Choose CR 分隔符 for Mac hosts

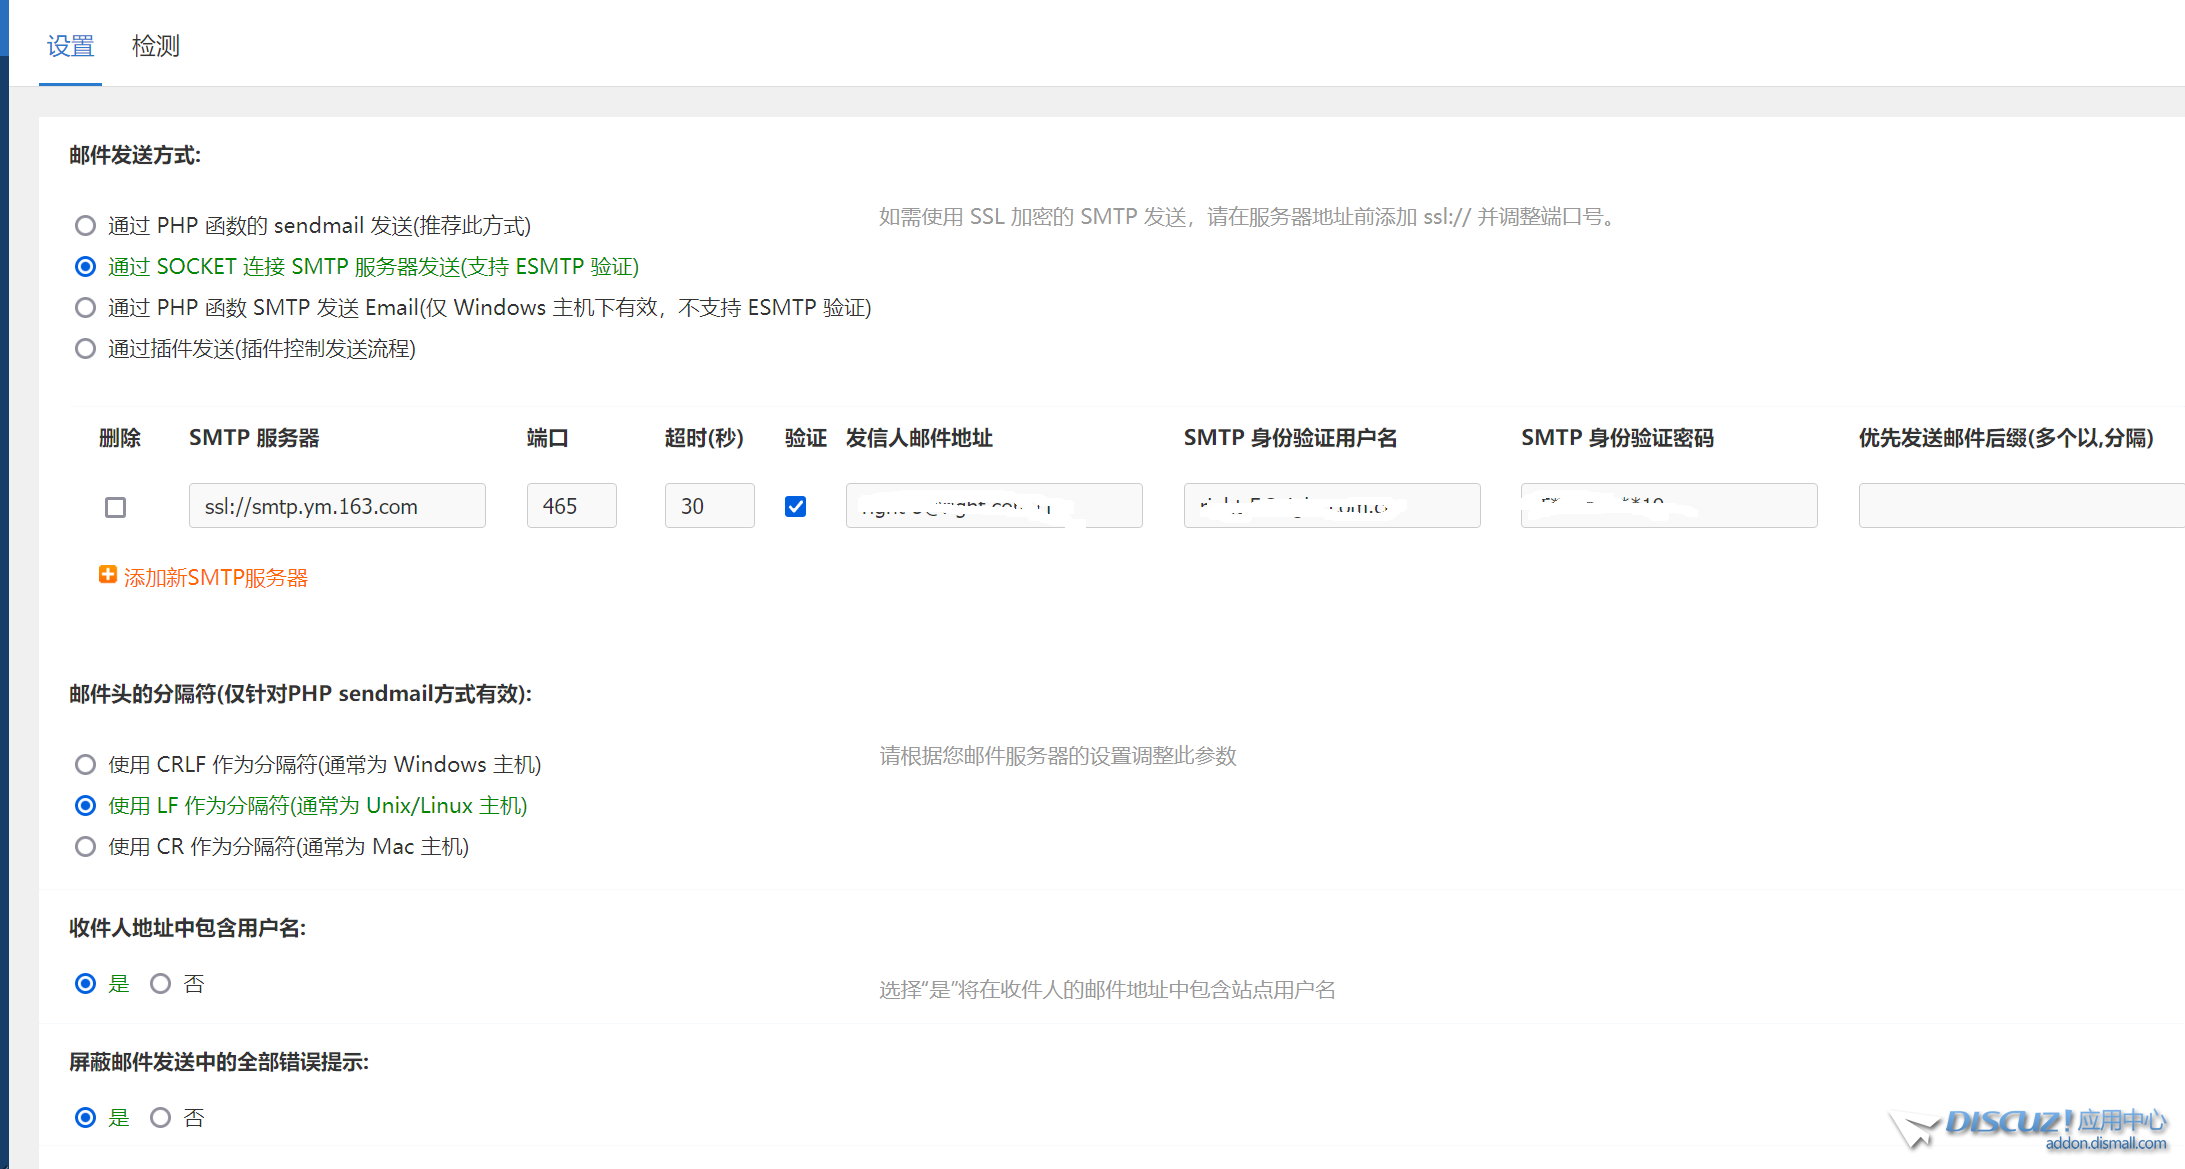[85, 846]
